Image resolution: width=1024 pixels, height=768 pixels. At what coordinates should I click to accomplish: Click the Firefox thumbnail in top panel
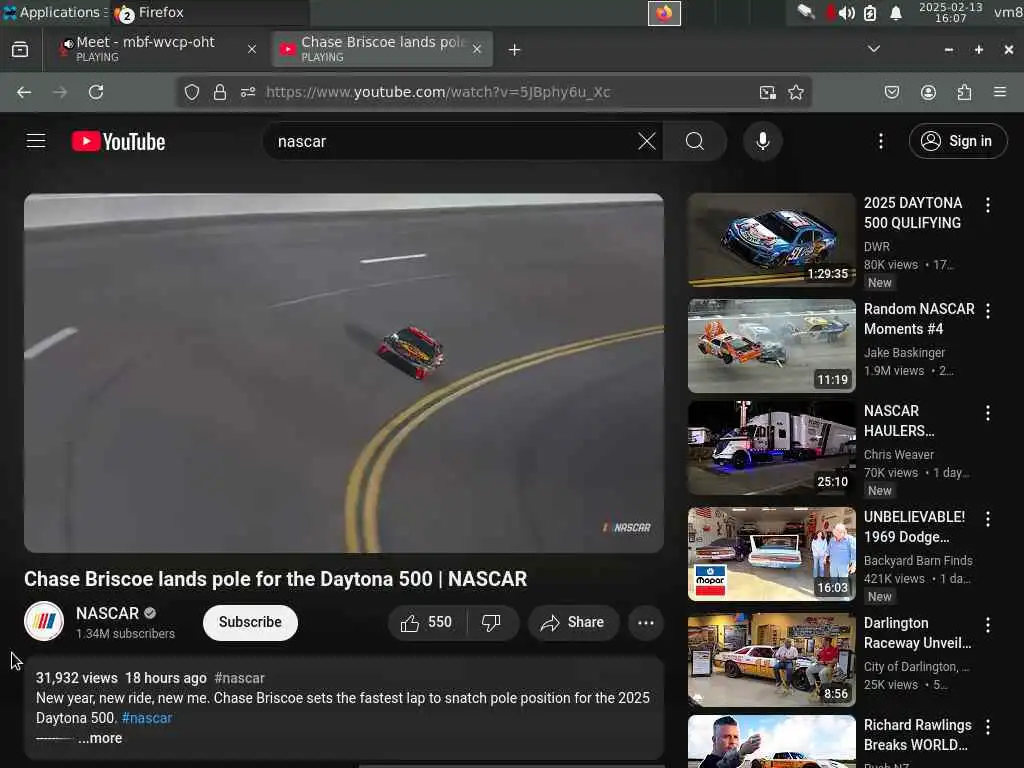664,13
